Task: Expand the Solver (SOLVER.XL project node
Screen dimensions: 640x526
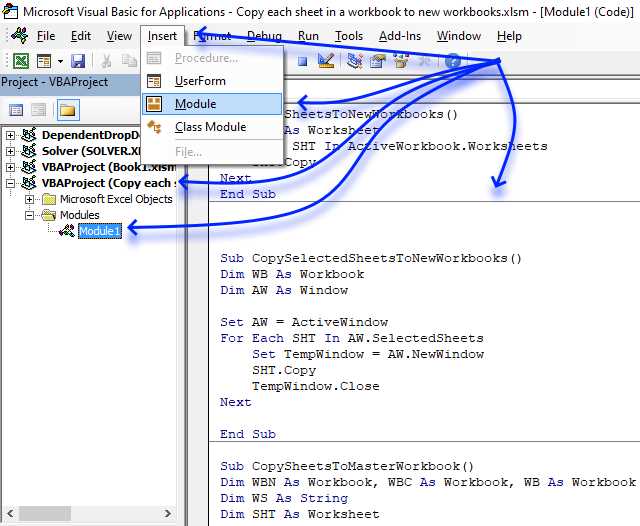Action: coord(11,151)
